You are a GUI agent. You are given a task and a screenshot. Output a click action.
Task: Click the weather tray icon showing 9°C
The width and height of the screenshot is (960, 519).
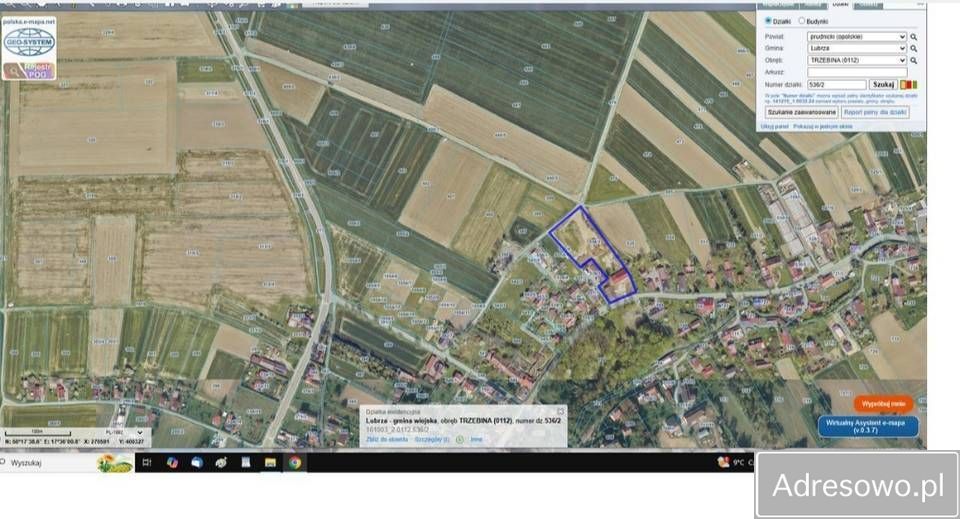[x=723, y=462]
